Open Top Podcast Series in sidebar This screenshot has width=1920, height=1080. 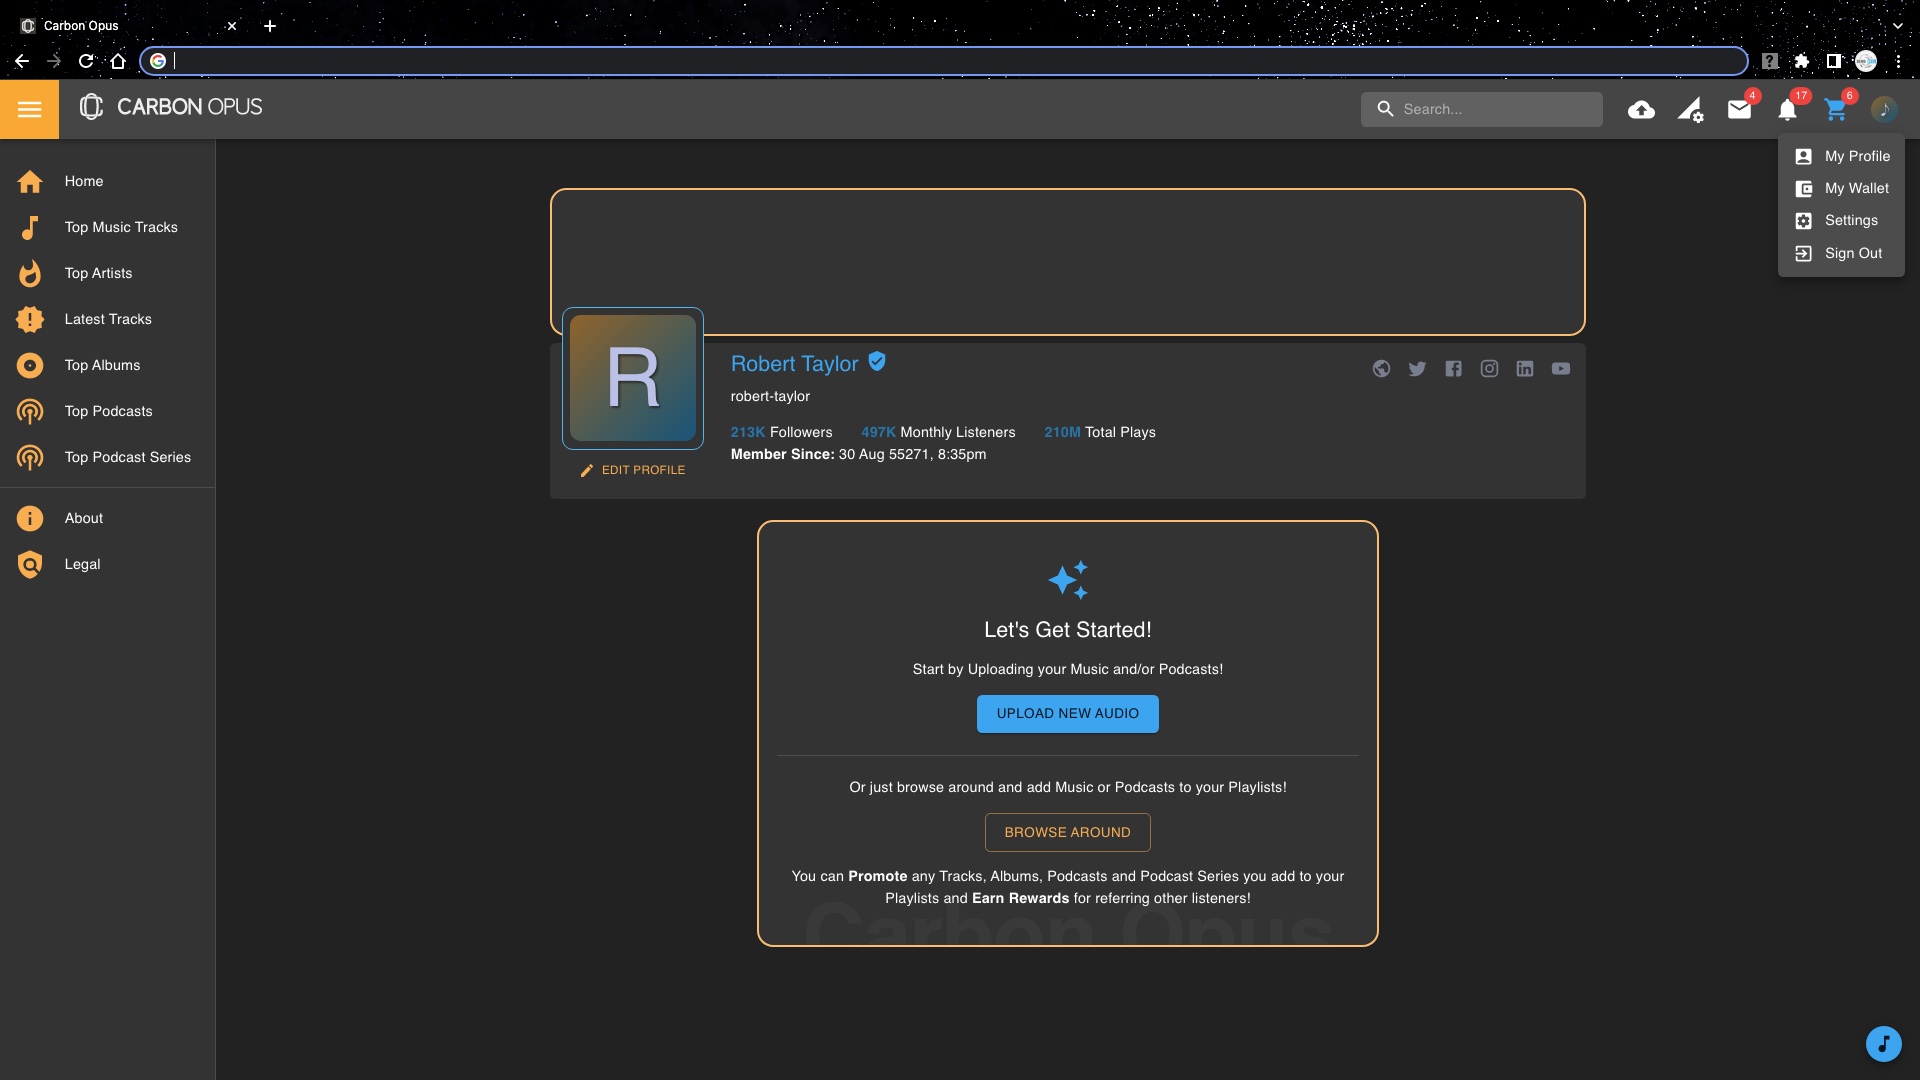(127, 458)
